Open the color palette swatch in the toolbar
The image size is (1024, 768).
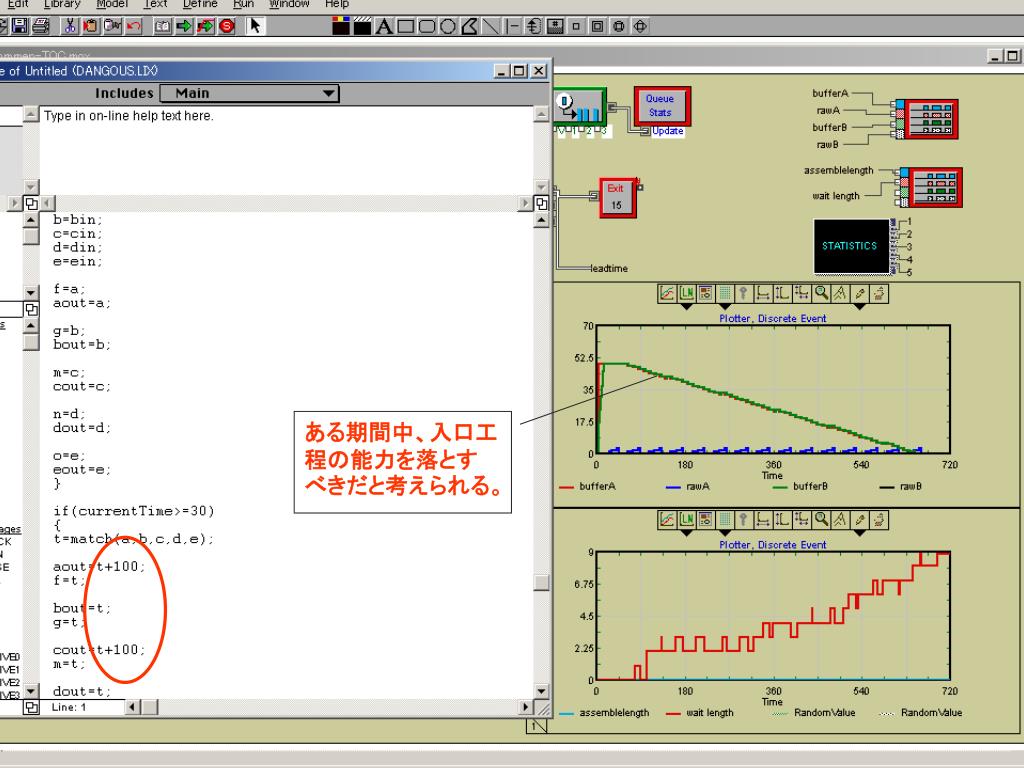pos(341,27)
